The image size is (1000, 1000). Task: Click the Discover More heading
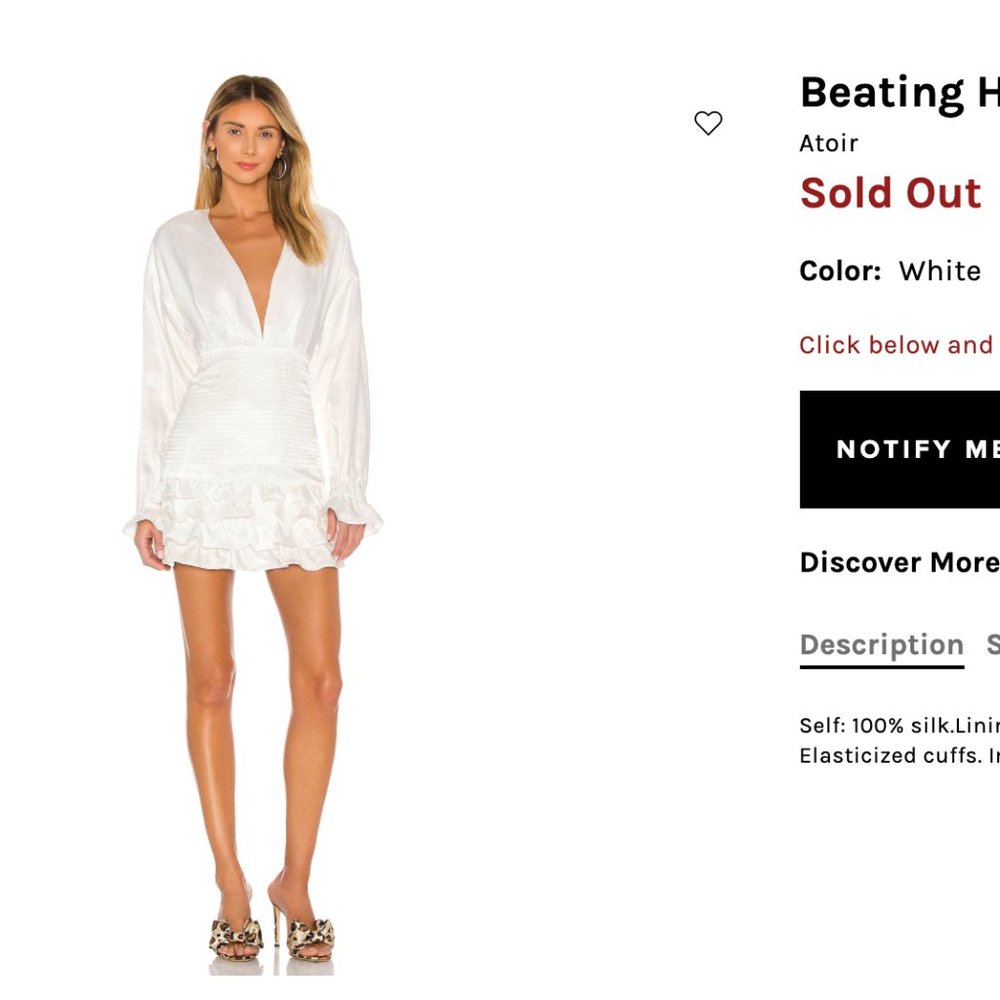click(x=898, y=562)
